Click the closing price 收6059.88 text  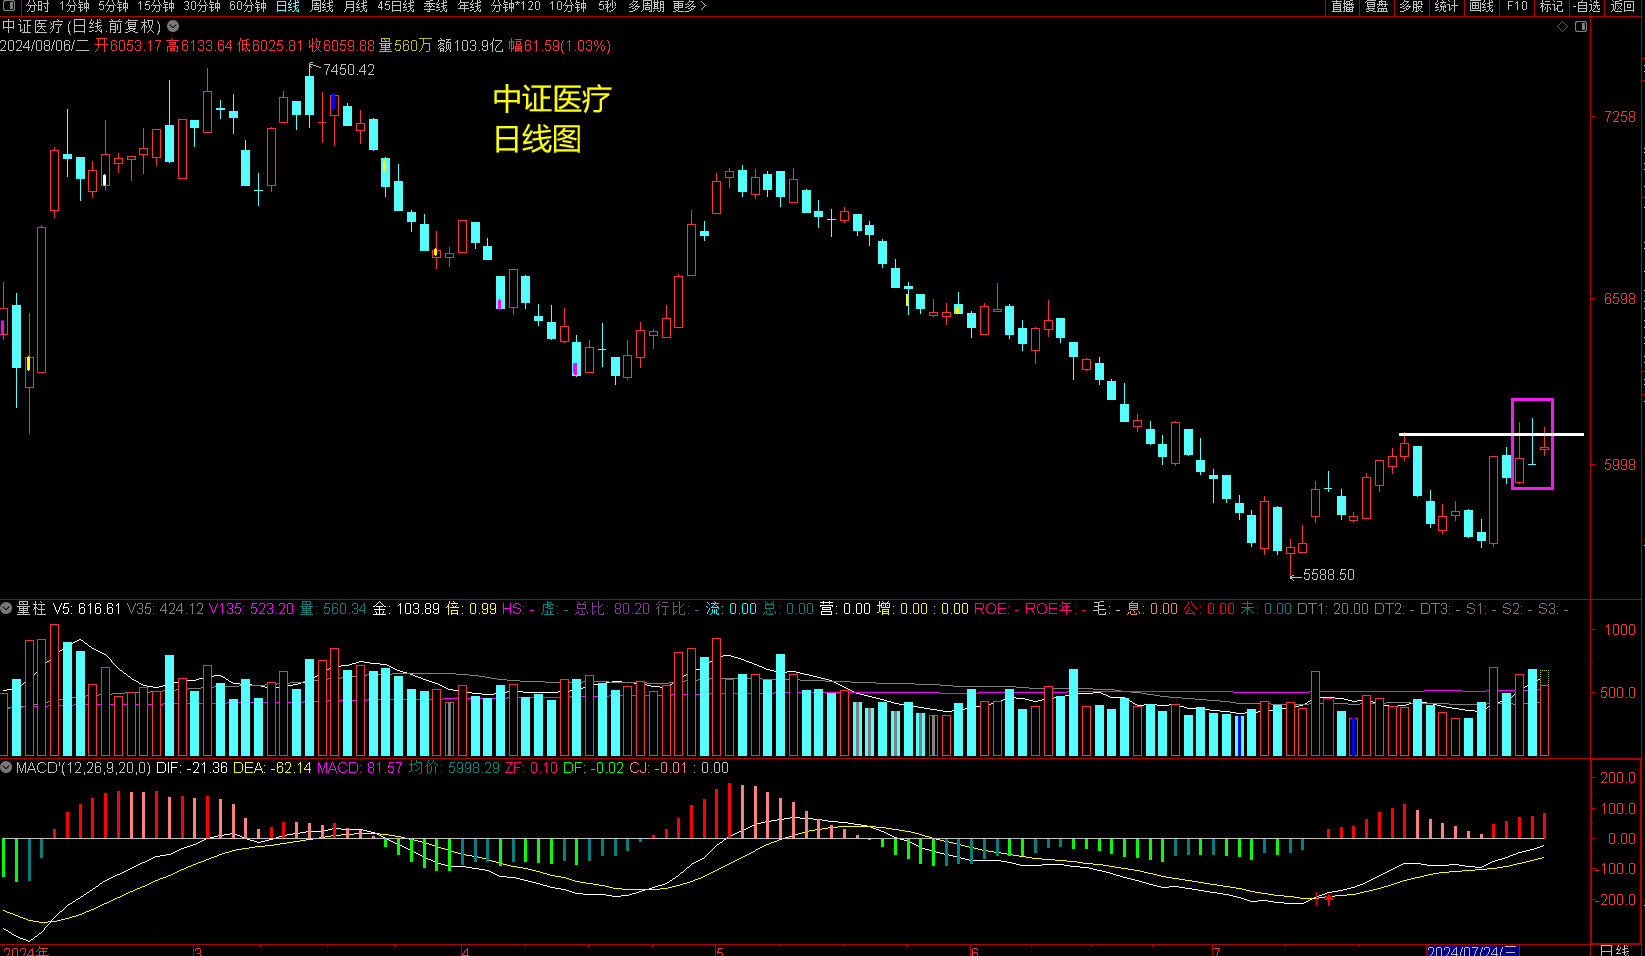point(341,46)
